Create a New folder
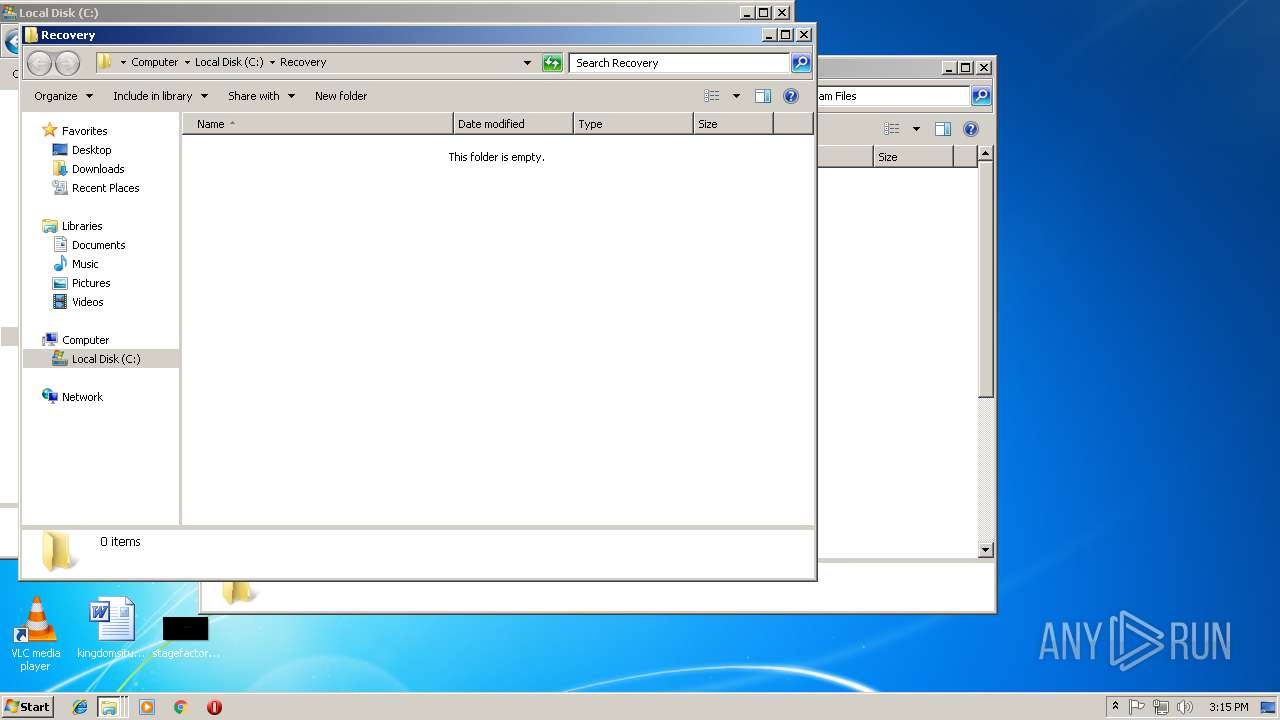Image resolution: width=1280 pixels, height=720 pixels. coord(341,96)
